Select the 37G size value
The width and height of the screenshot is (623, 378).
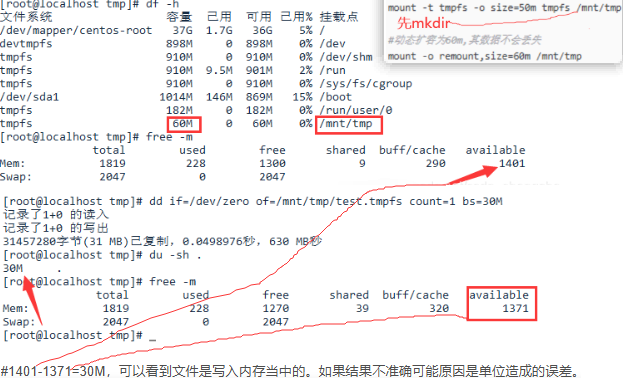[182, 31]
